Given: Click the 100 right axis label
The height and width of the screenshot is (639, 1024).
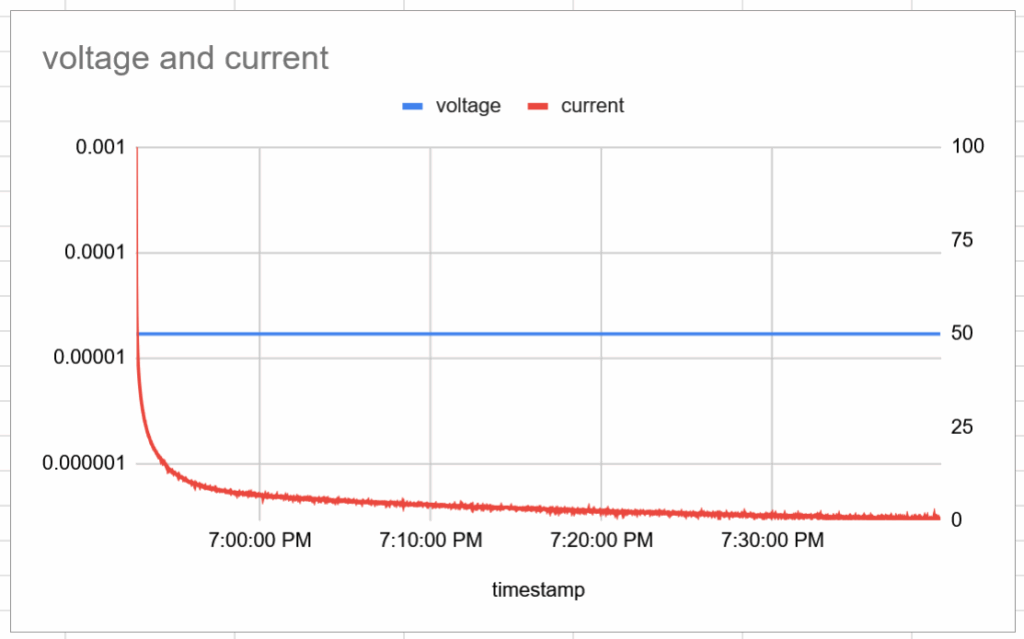Looking at the screenshot, I should point(969,147).
